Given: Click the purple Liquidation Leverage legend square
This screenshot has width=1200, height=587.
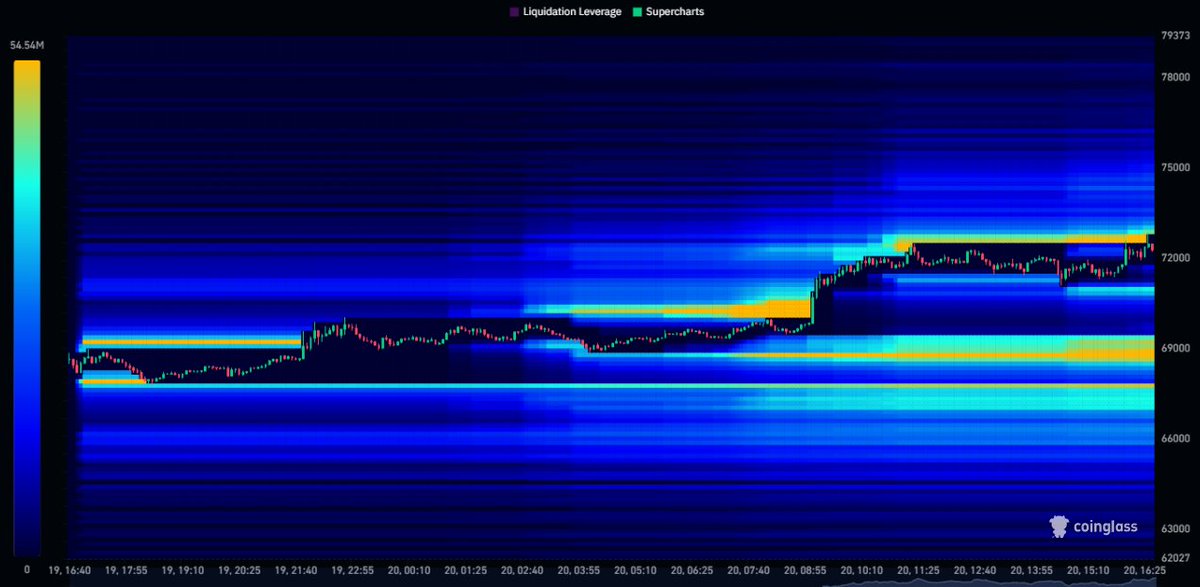Looking at the screenshot, I should 514,12.
